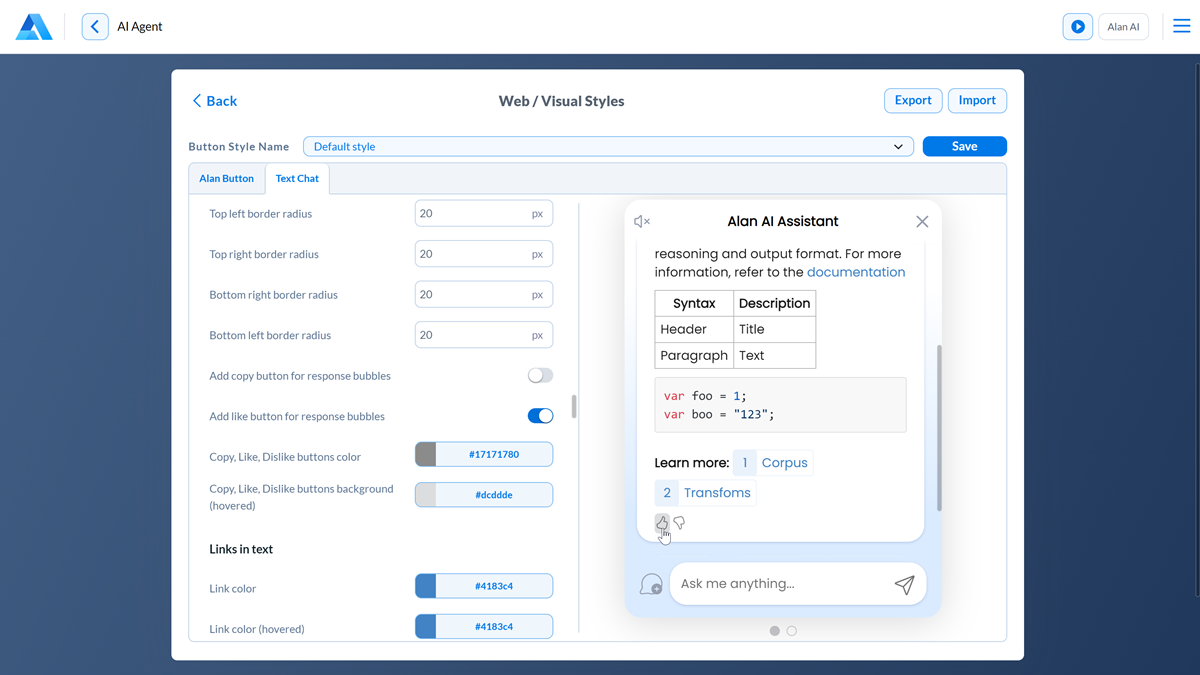The width and height of the screenshot is (1200, 675).
Task: Click the new chat bubble icon
Action: point(651,585)
